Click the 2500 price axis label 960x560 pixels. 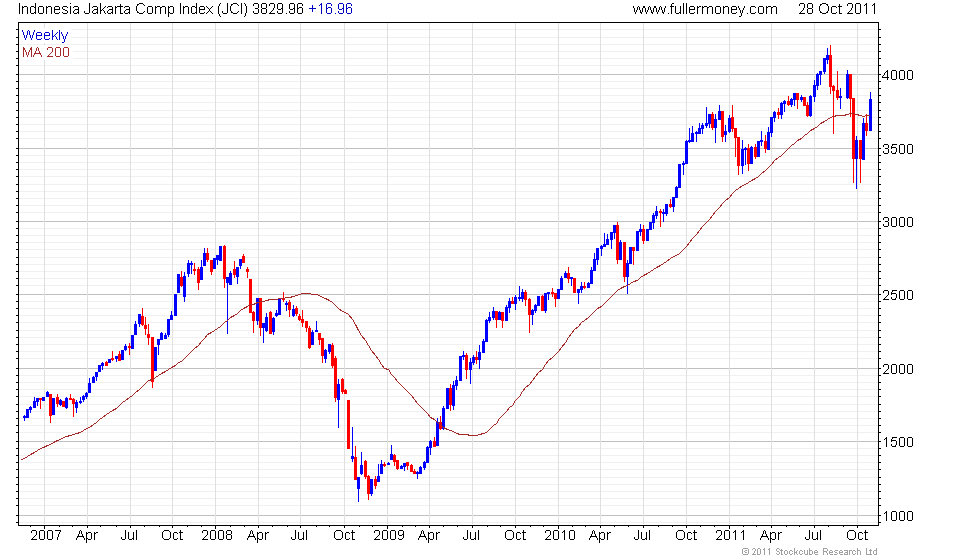[898, 295]
